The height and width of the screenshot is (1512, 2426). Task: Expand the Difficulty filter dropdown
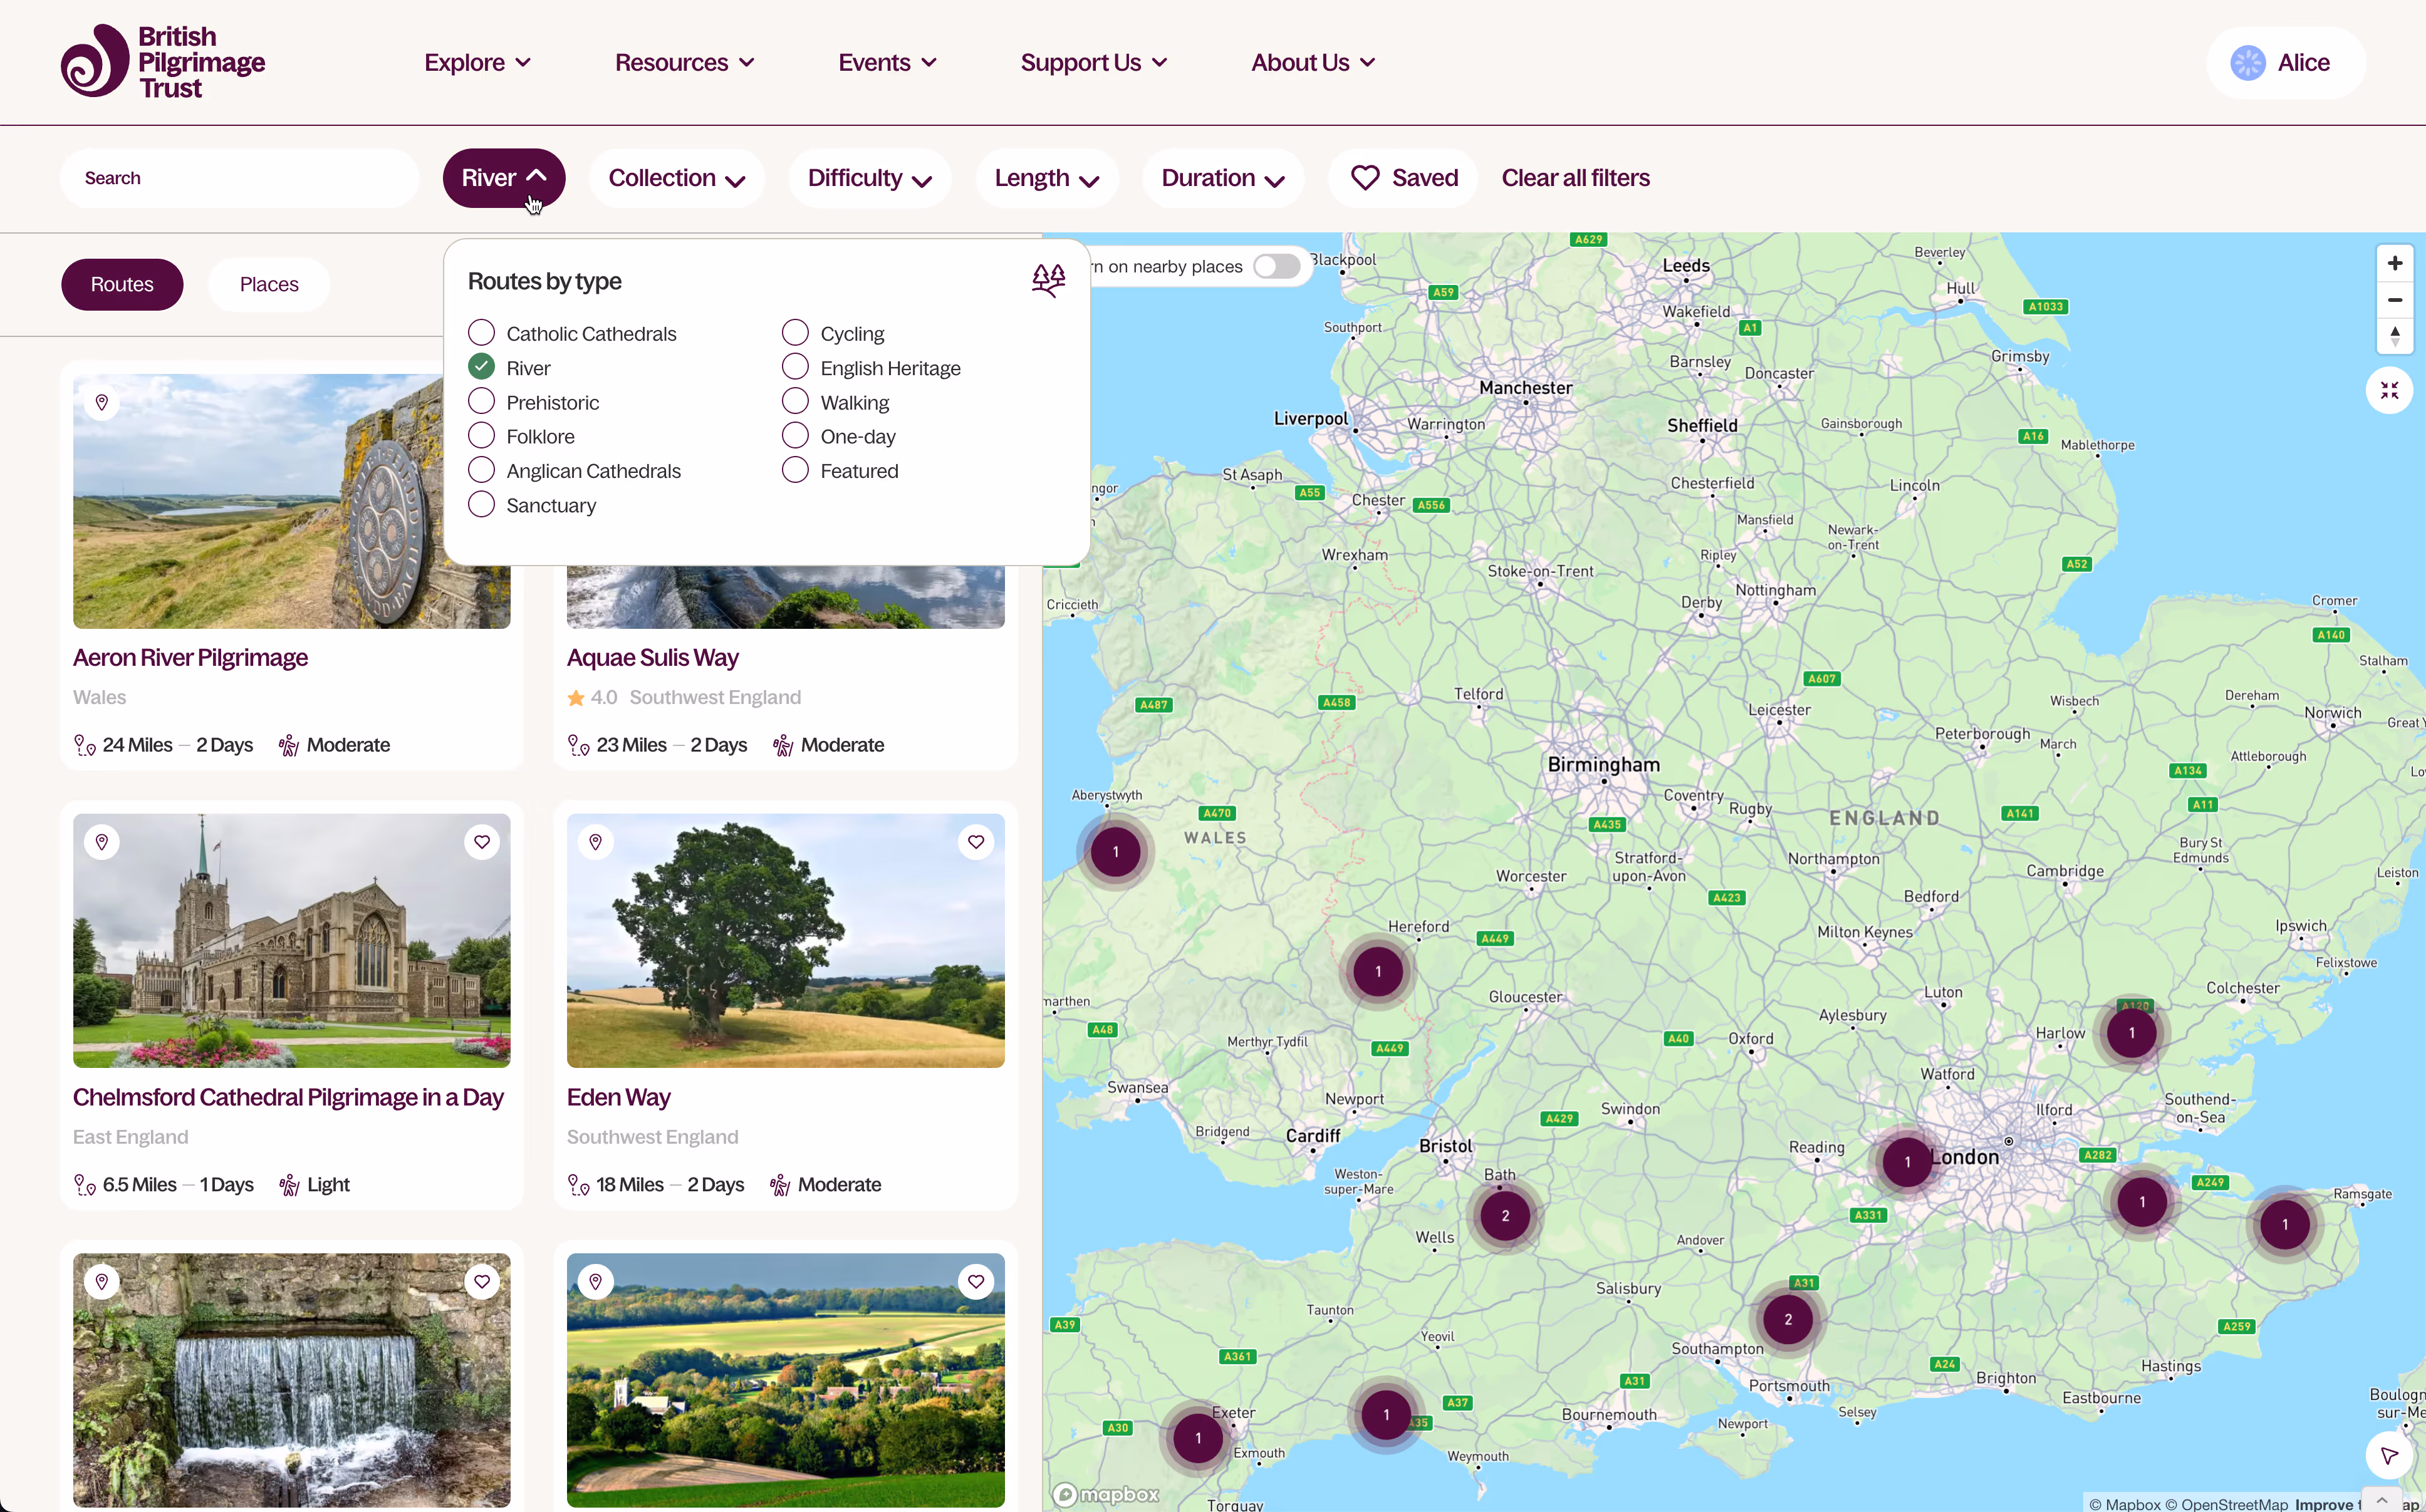pyautogui.click(x=869, y=178)
